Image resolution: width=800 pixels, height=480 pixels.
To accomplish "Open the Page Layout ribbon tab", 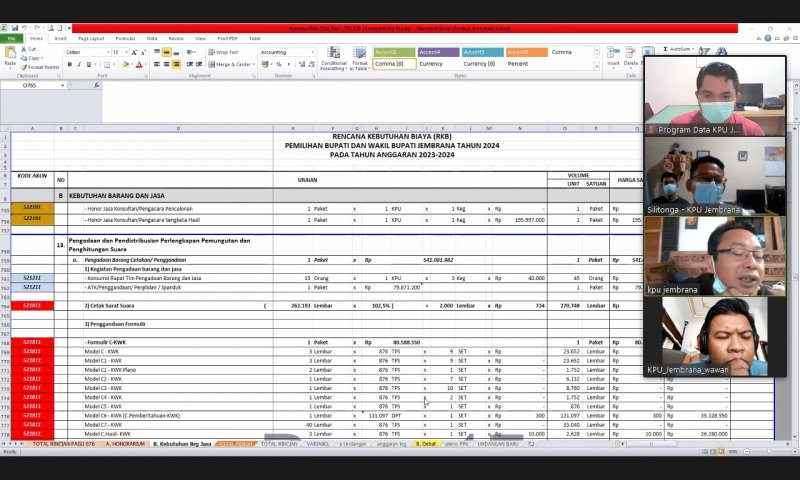I will click(91, 38).
